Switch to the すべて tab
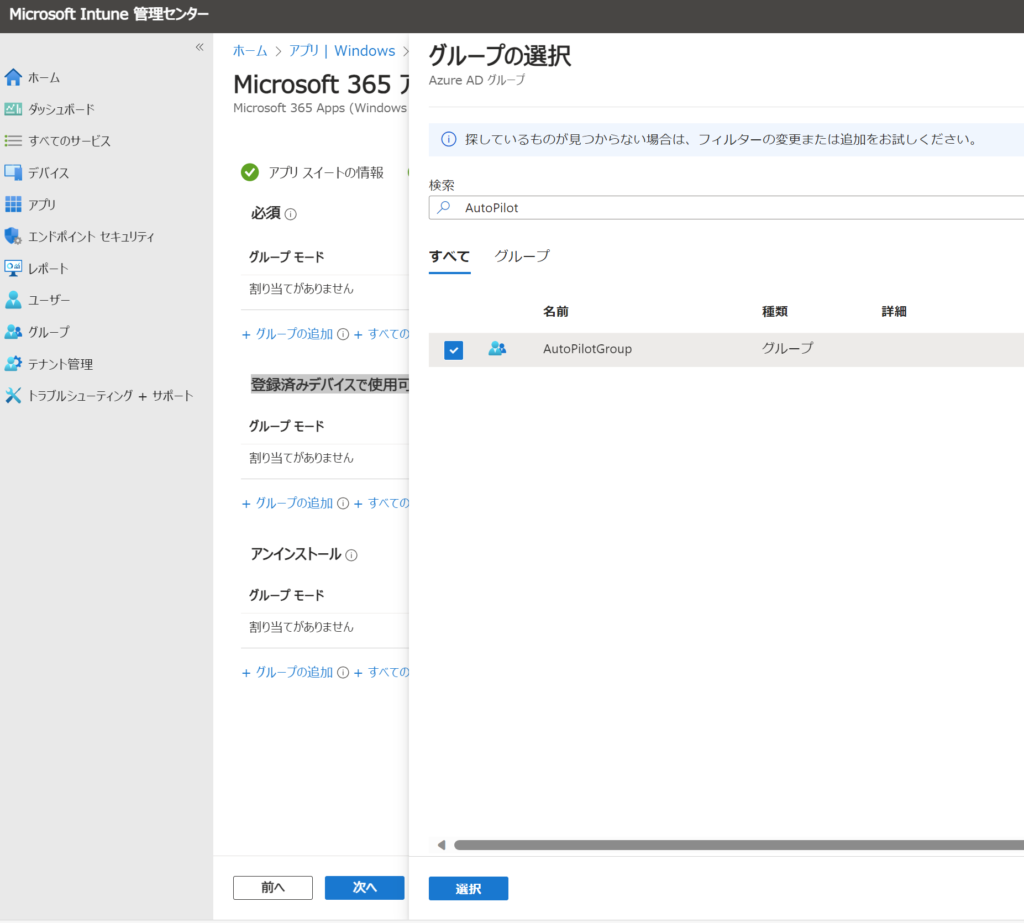The width and height of the screenshot is (1024, 923). [x=449, y=257]
